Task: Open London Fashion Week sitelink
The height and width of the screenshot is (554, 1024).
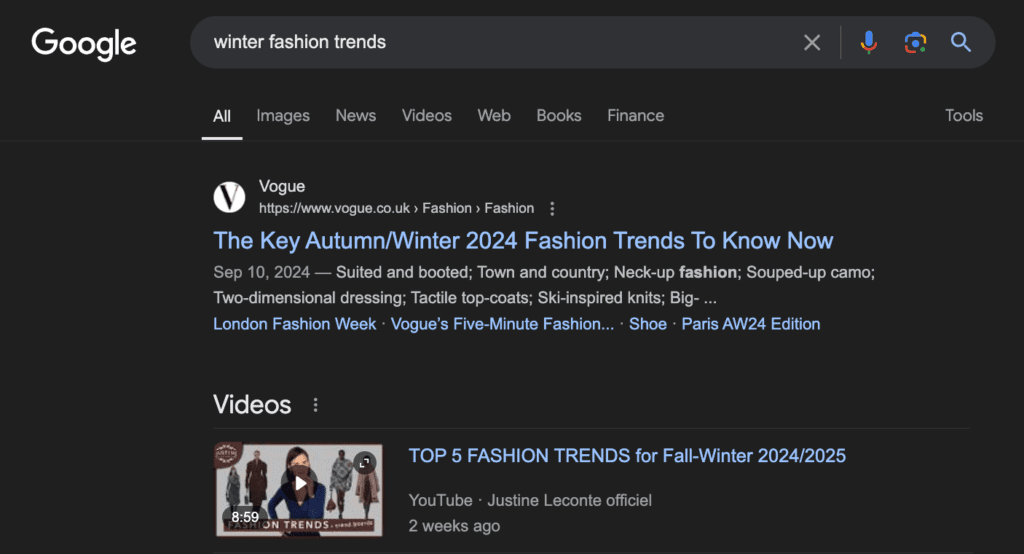Action: tap(295, 324)
